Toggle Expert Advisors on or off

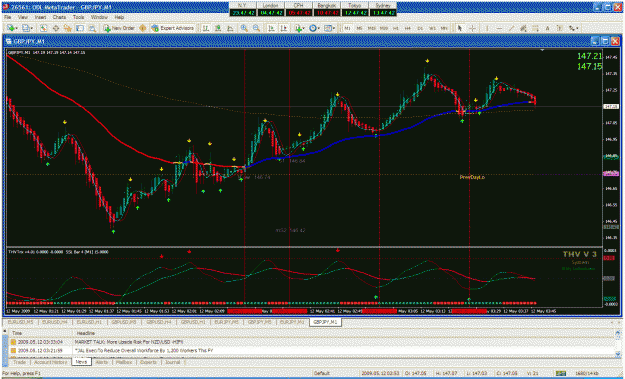(172, 28)
